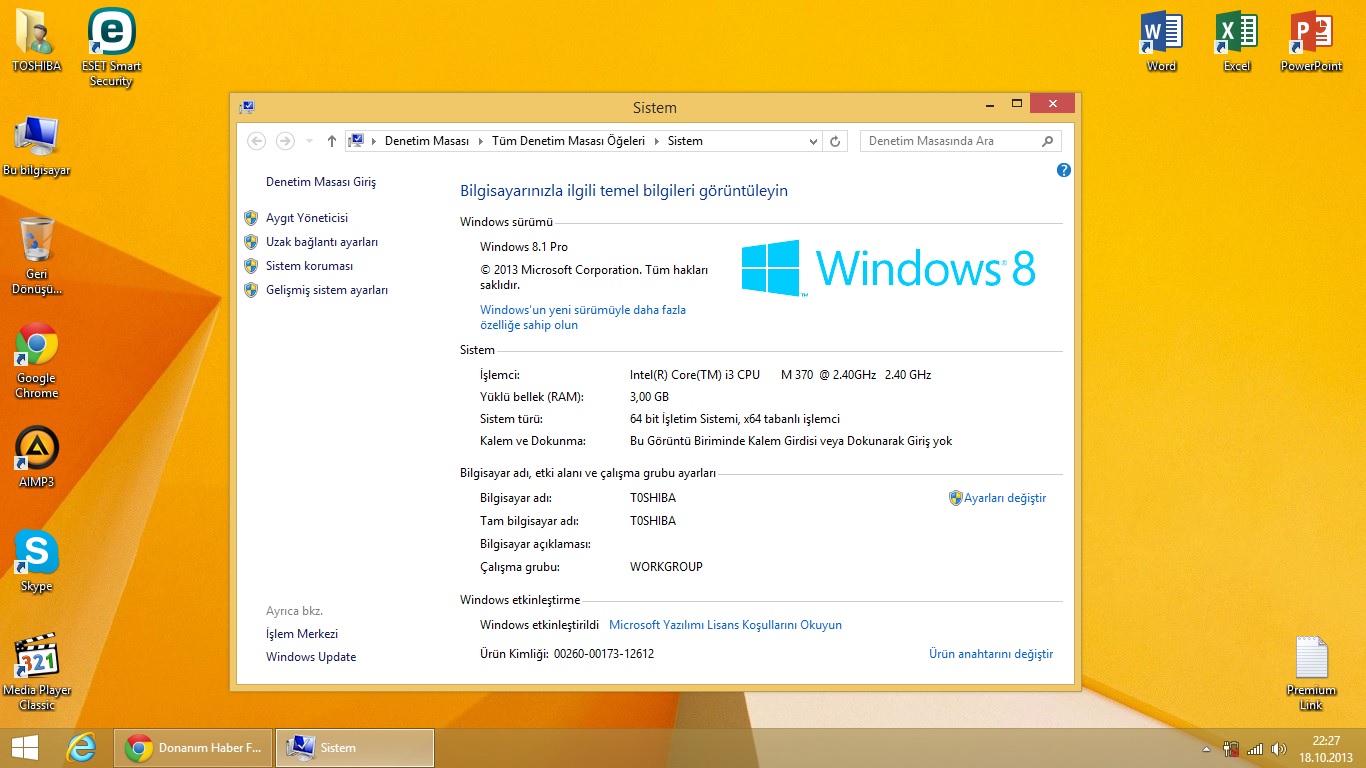1366x768 pixels.
Task: Open the TOSHIBA user folder icon
Action: (x=36, y=40)
